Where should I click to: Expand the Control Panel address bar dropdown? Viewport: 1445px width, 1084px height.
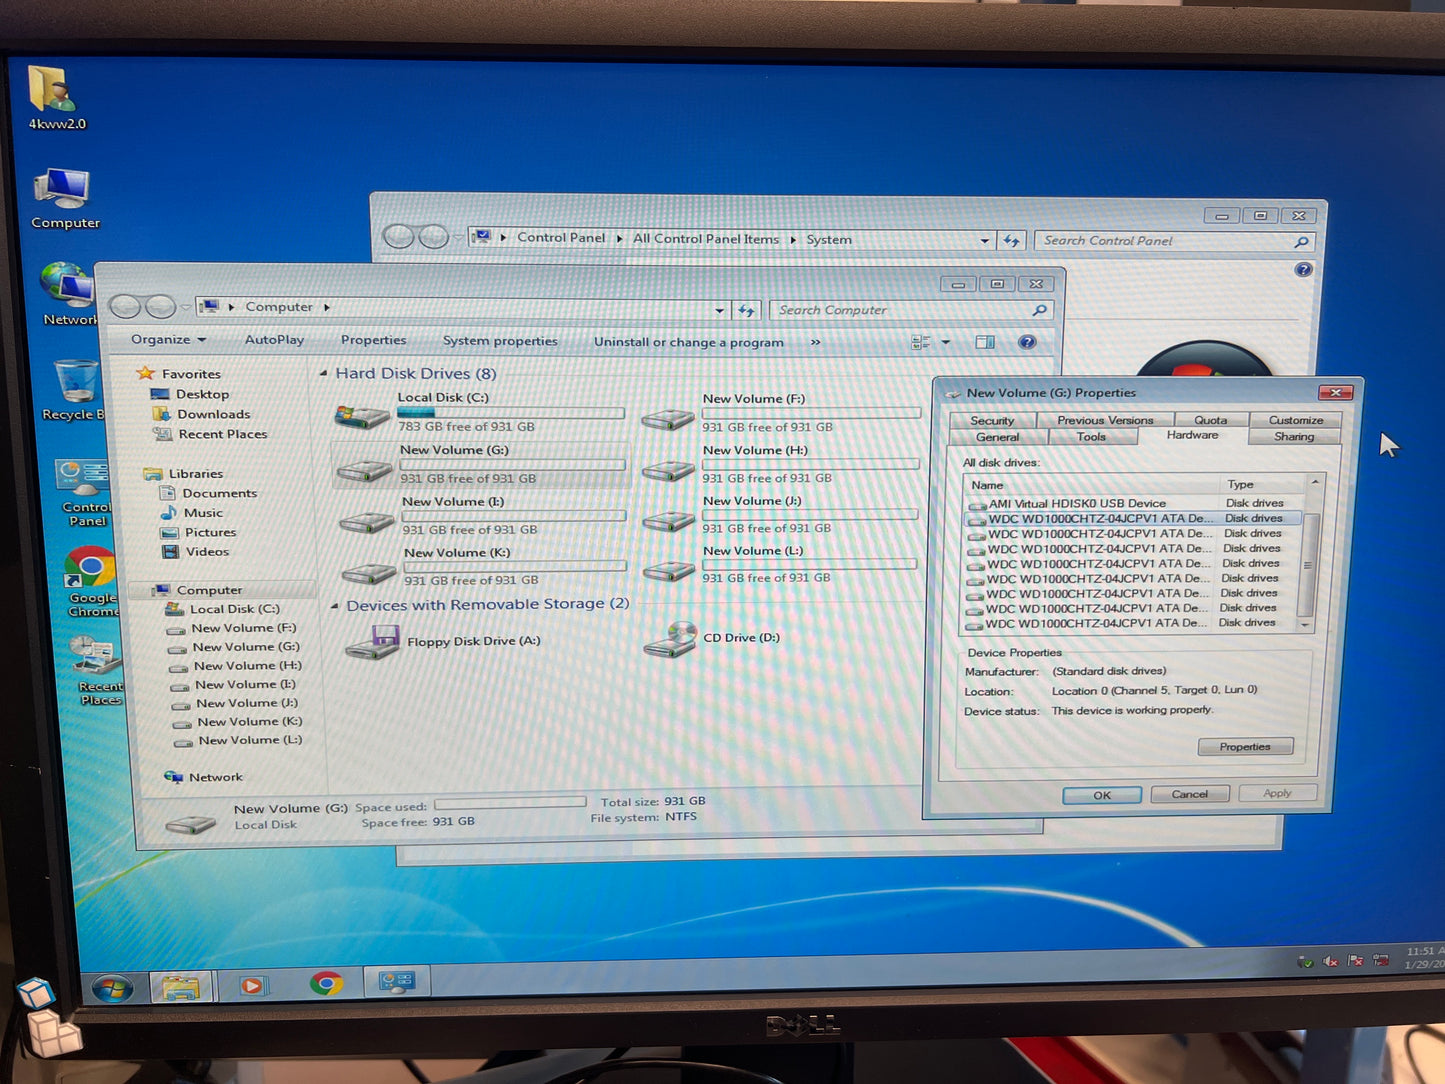click(984, 241)
